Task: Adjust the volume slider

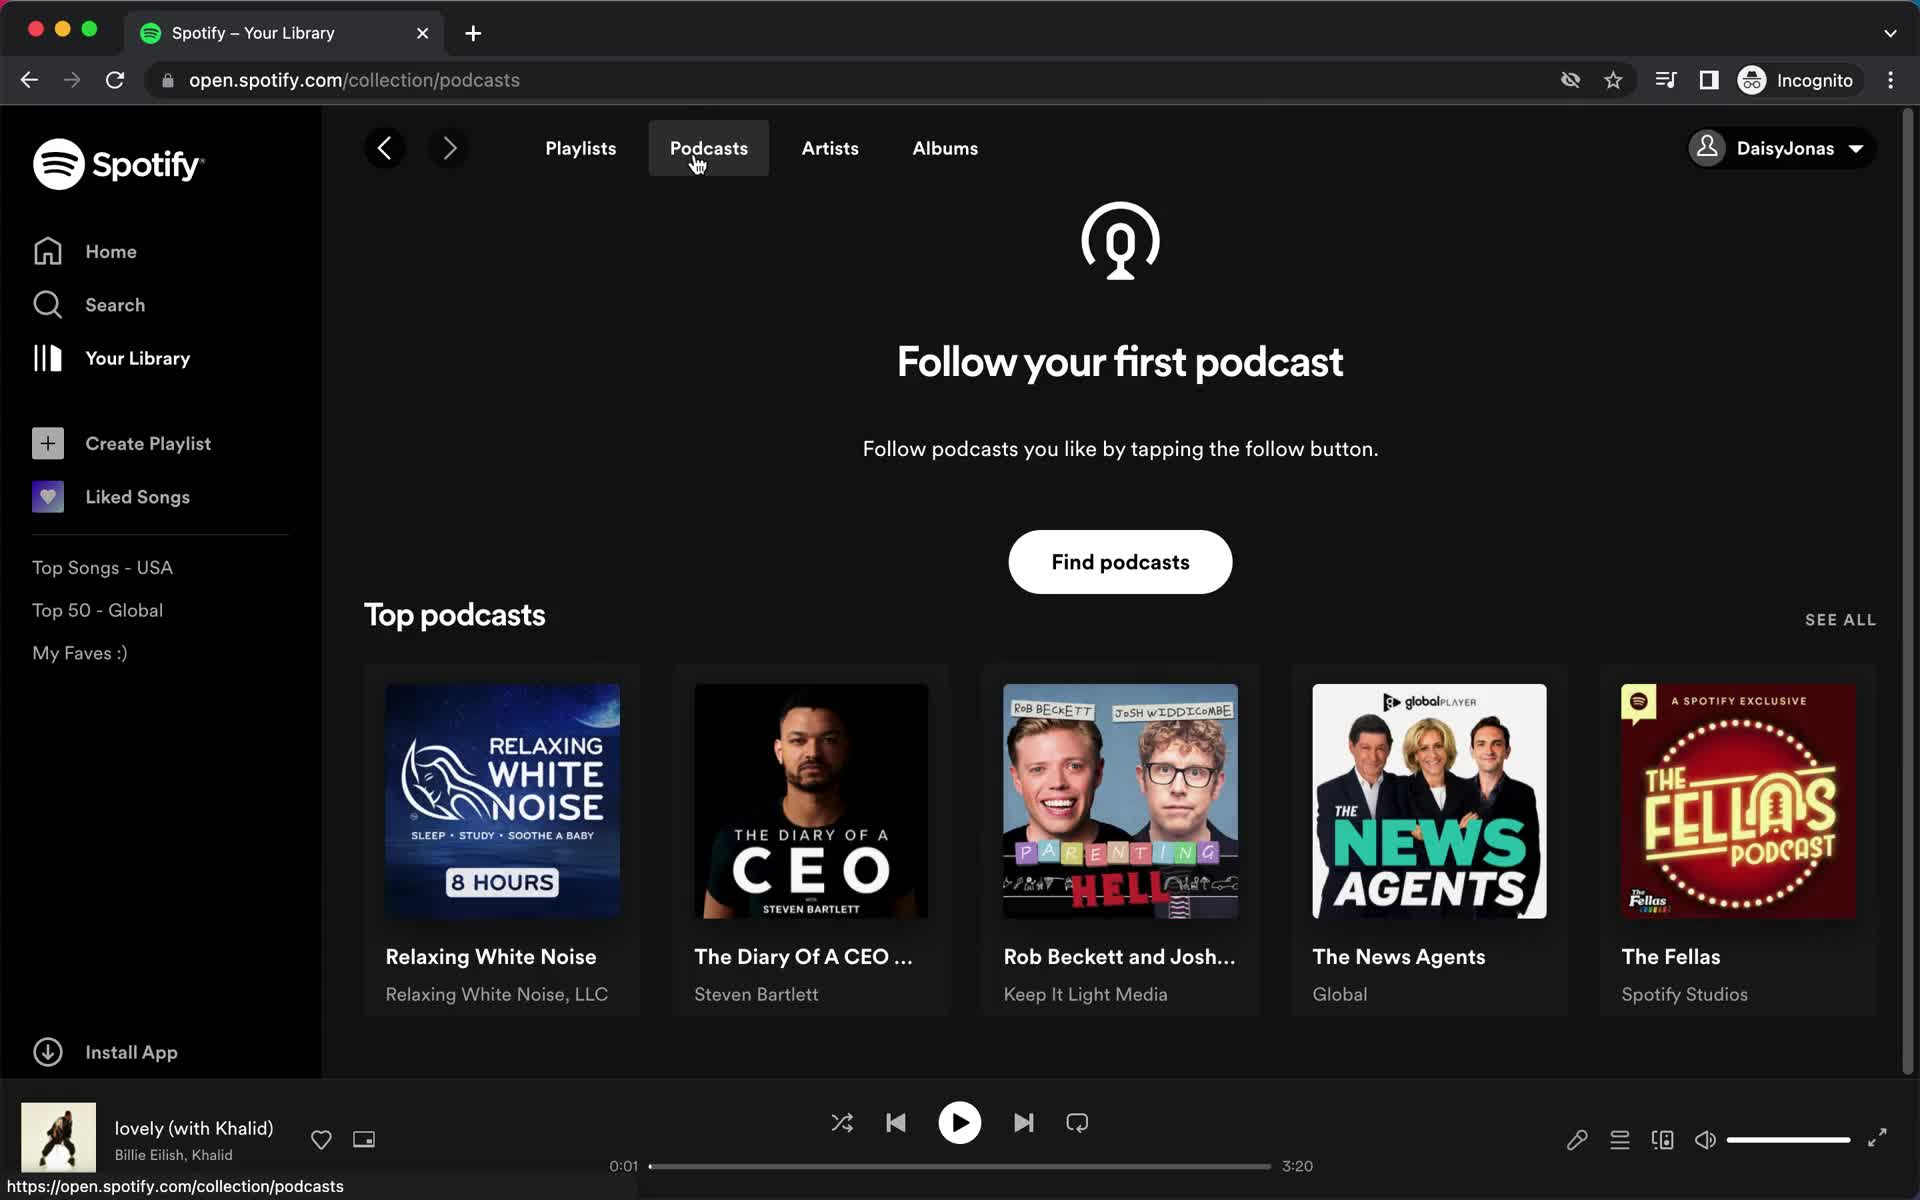Action: coord(1788,1139)
